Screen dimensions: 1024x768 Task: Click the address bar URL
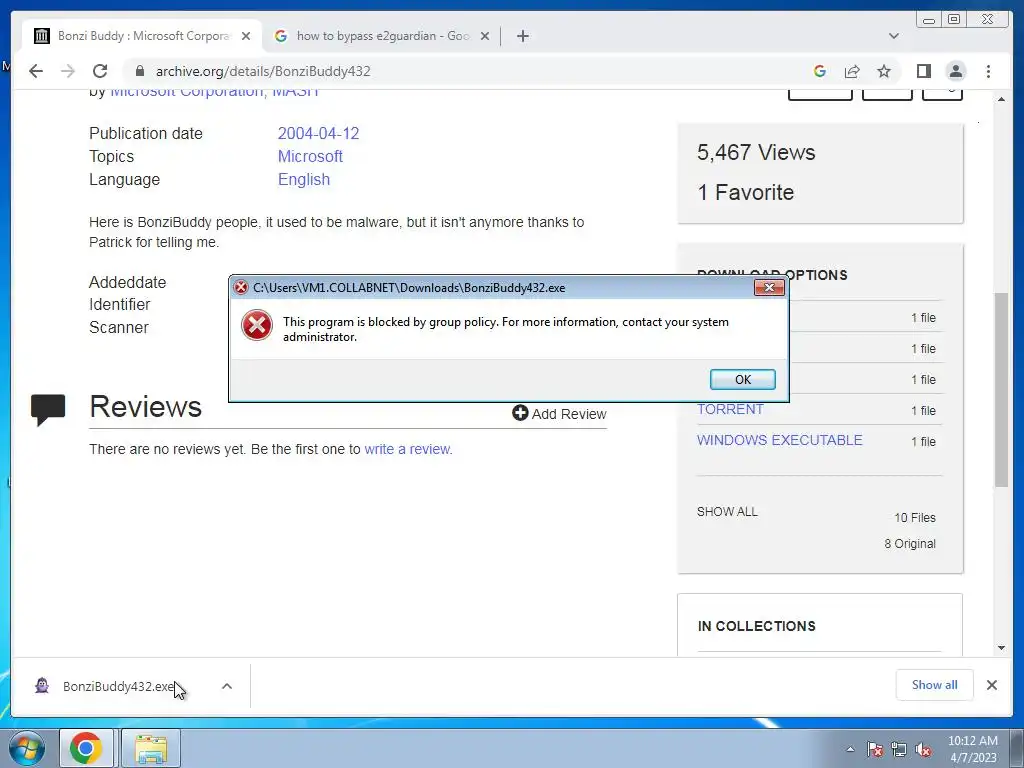point(263,71)
